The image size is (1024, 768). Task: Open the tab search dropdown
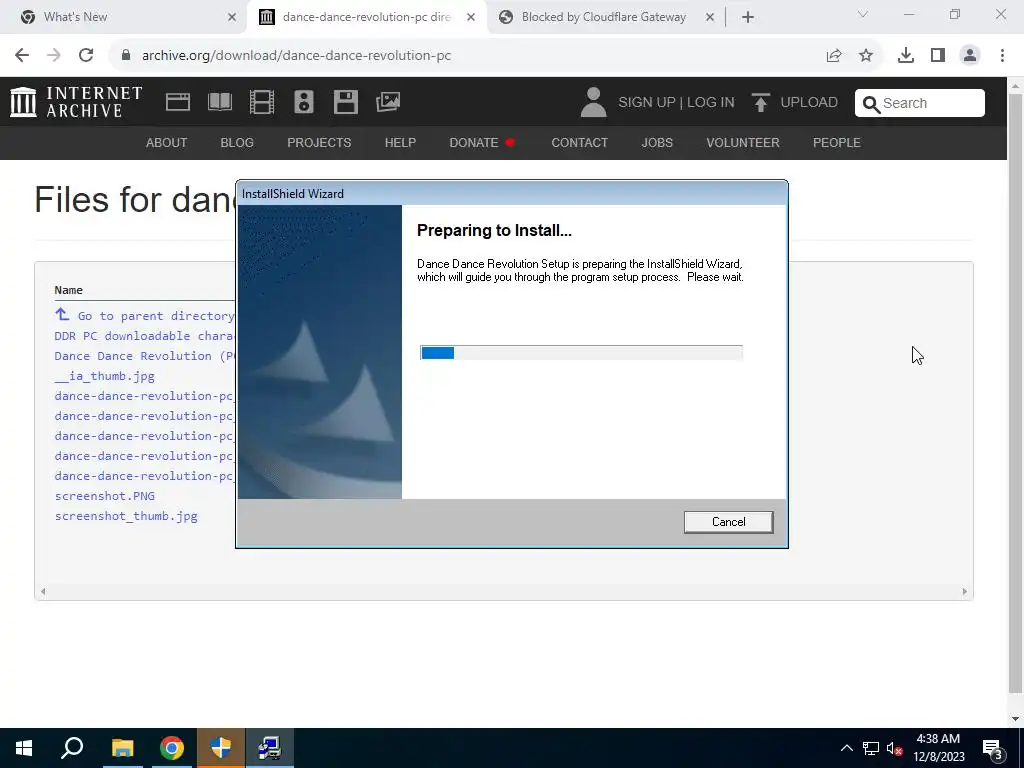pyautogui.click(x=863, y=14)
